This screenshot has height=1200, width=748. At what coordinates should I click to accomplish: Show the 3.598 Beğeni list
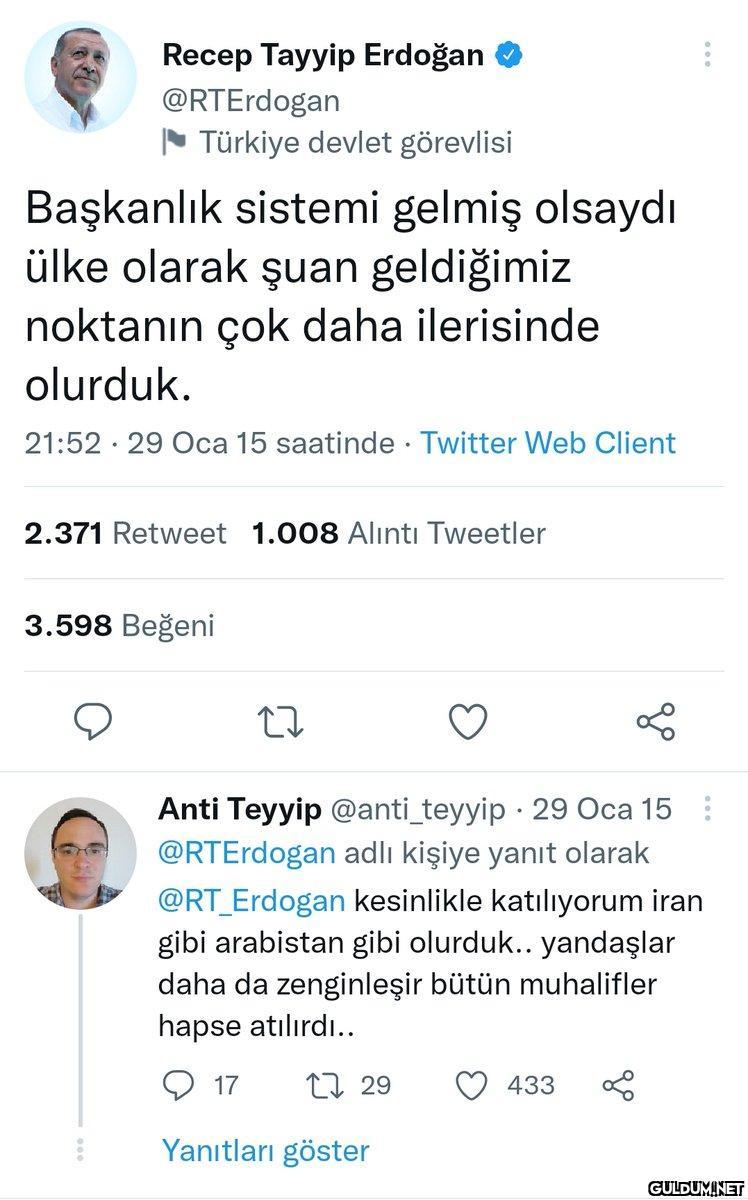(x=119, y=626)
